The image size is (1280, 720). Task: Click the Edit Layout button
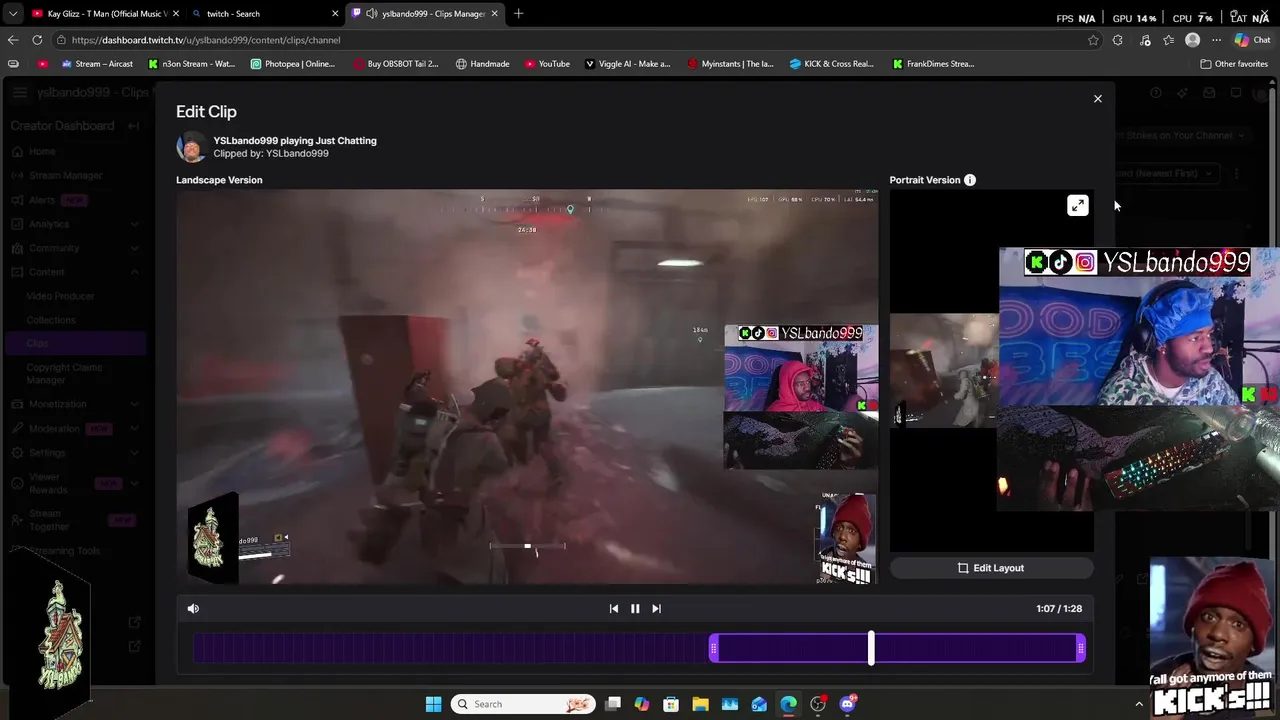tap(991, 568)
